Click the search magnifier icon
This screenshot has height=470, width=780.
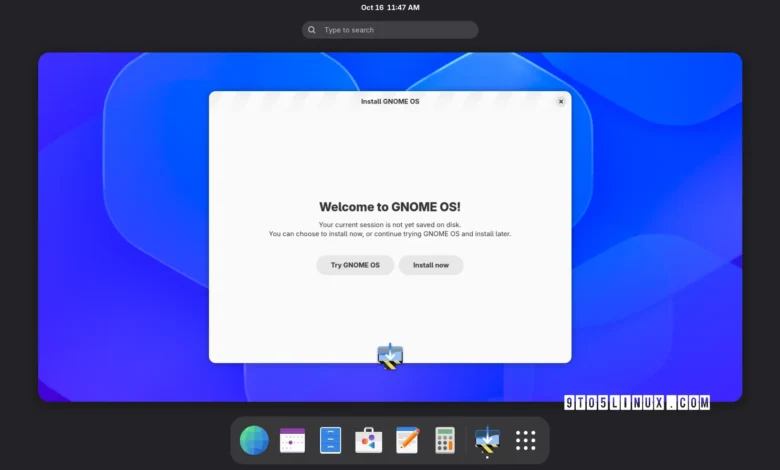coord(312,30)
